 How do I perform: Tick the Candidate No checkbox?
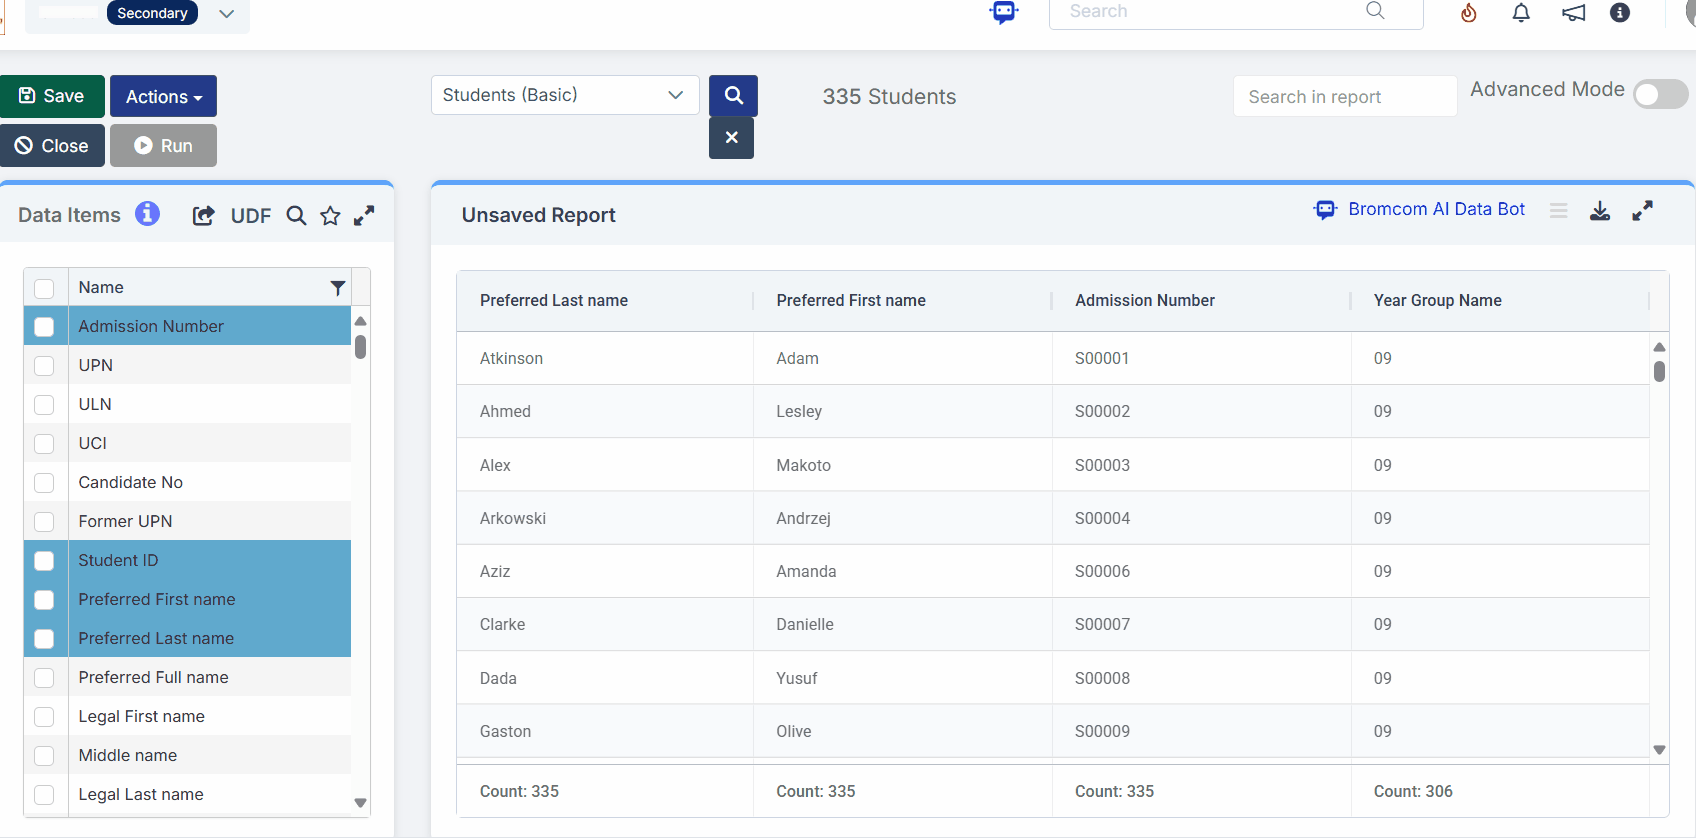coord(44,483)
